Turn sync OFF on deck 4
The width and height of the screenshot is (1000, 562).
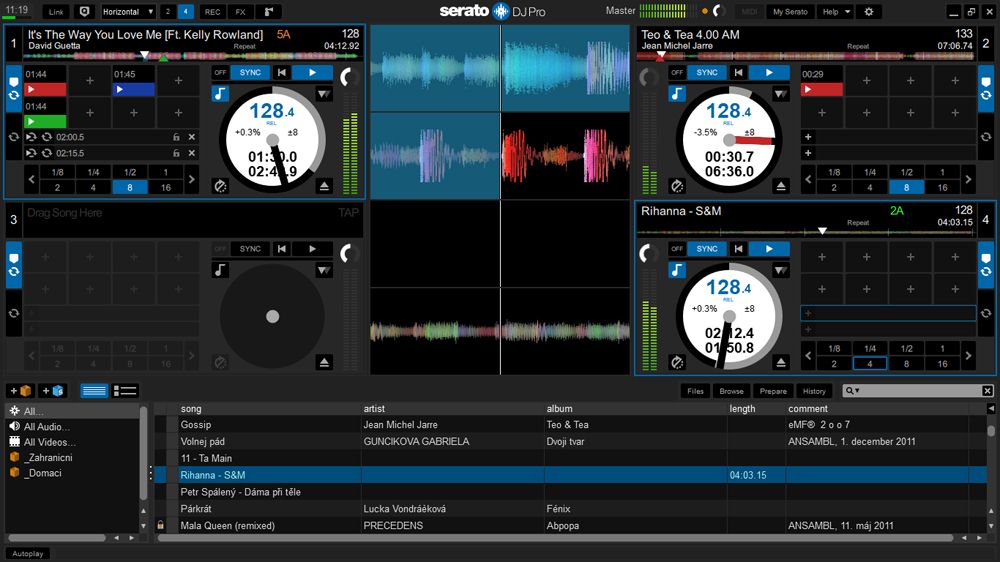point(677,249)
